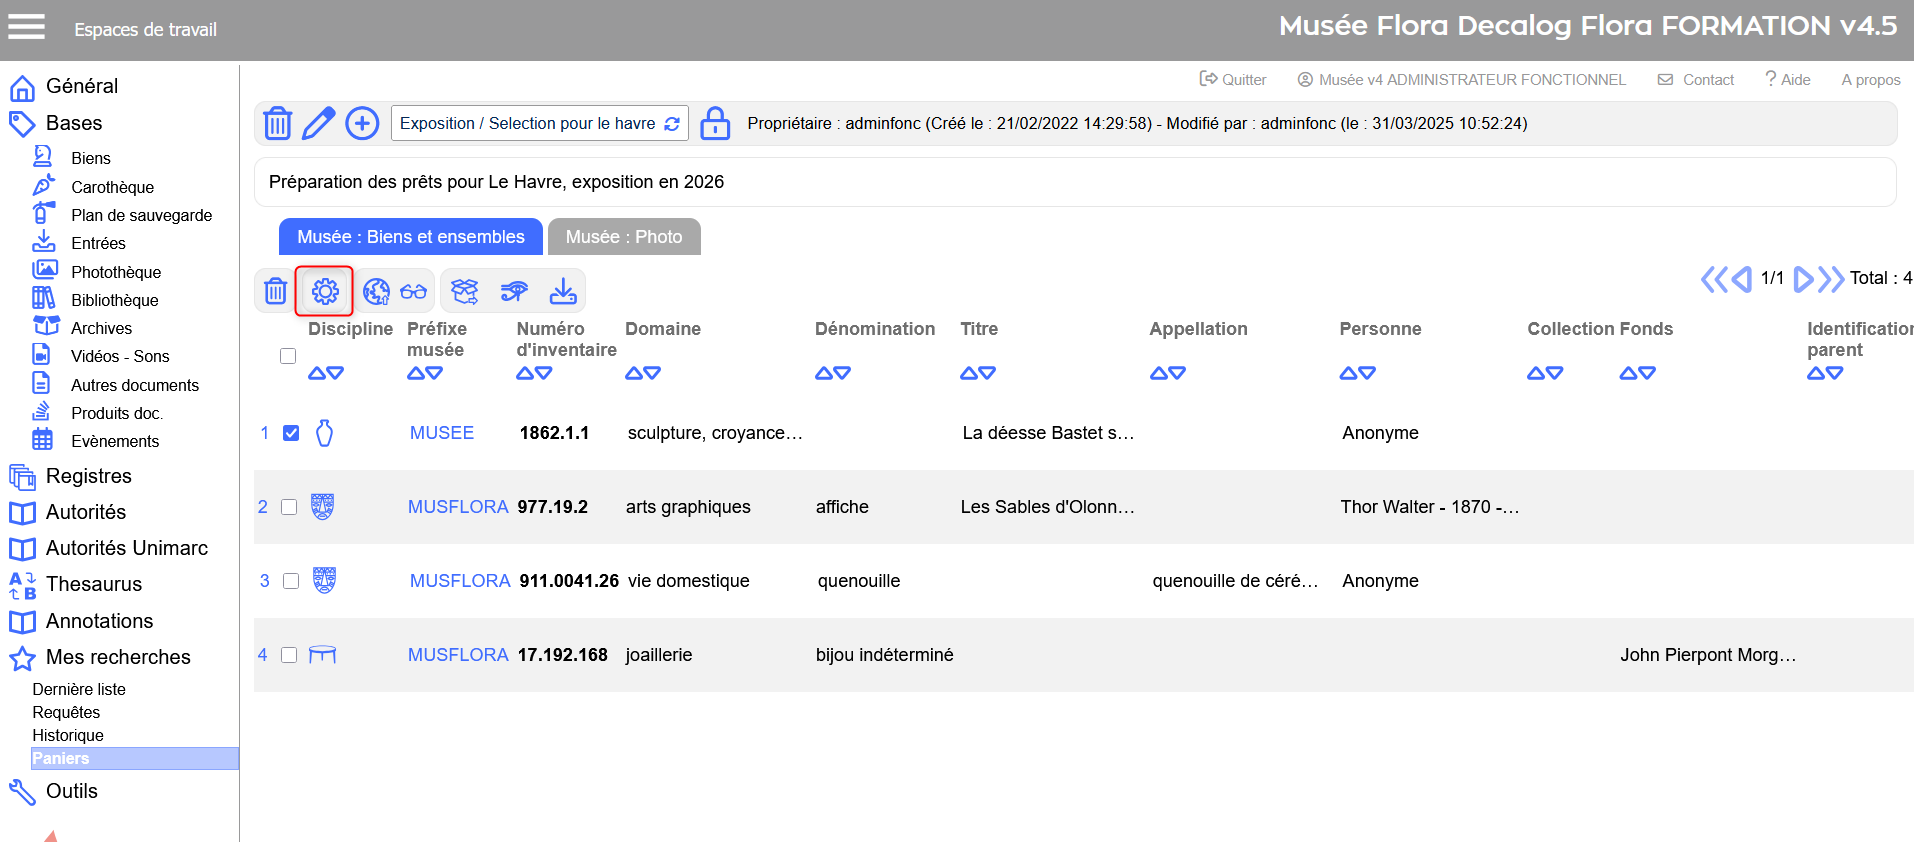Click the trash icon to delete the basket
This screenshot has height=842, width=1914.
(277, 123)
